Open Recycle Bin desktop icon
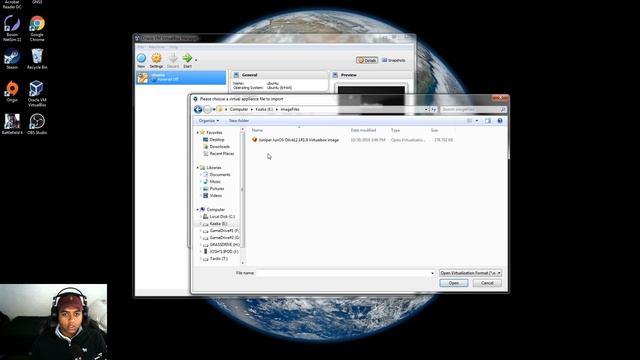The height and width of the screenshot is (360, 640). 37,59
